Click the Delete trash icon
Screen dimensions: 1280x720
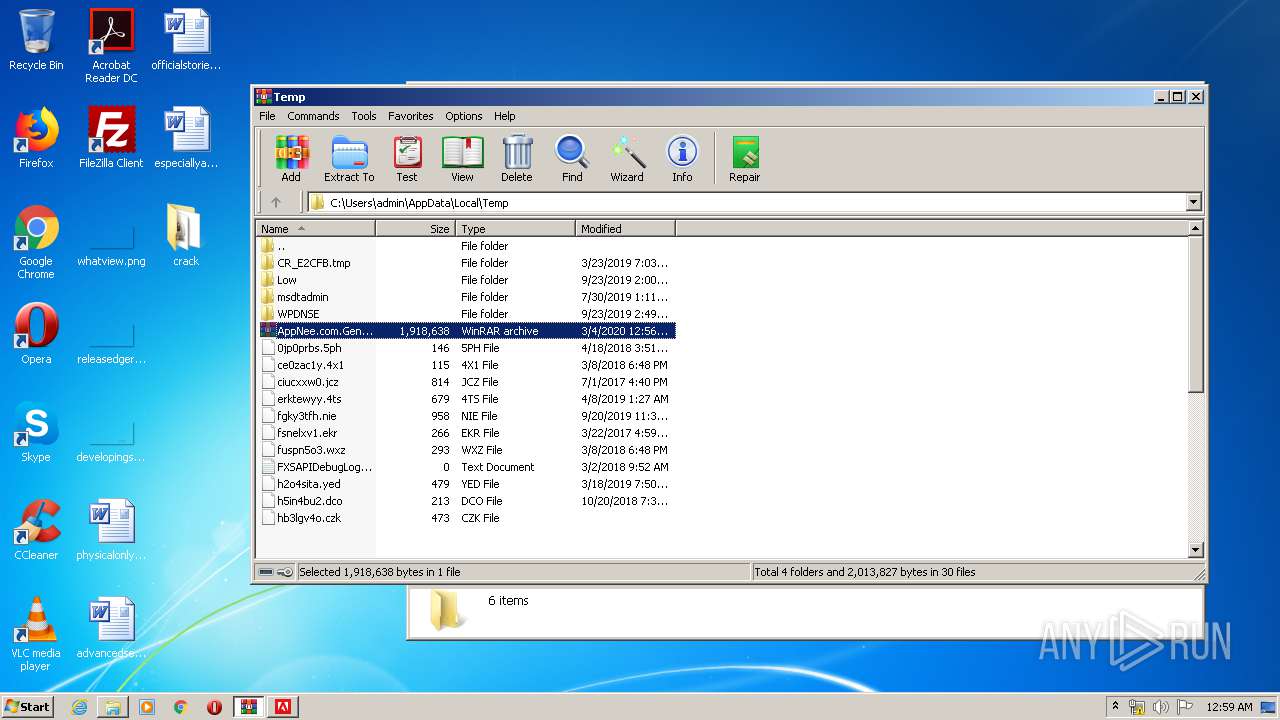coord(517,159)
